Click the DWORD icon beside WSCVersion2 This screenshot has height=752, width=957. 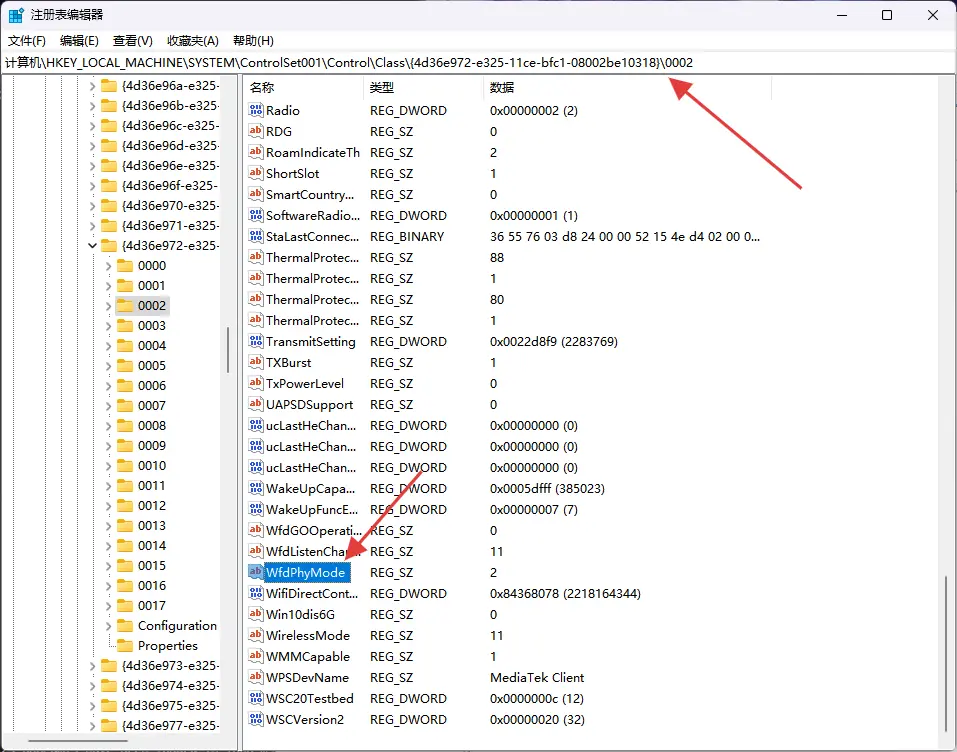tap(256, 720)
